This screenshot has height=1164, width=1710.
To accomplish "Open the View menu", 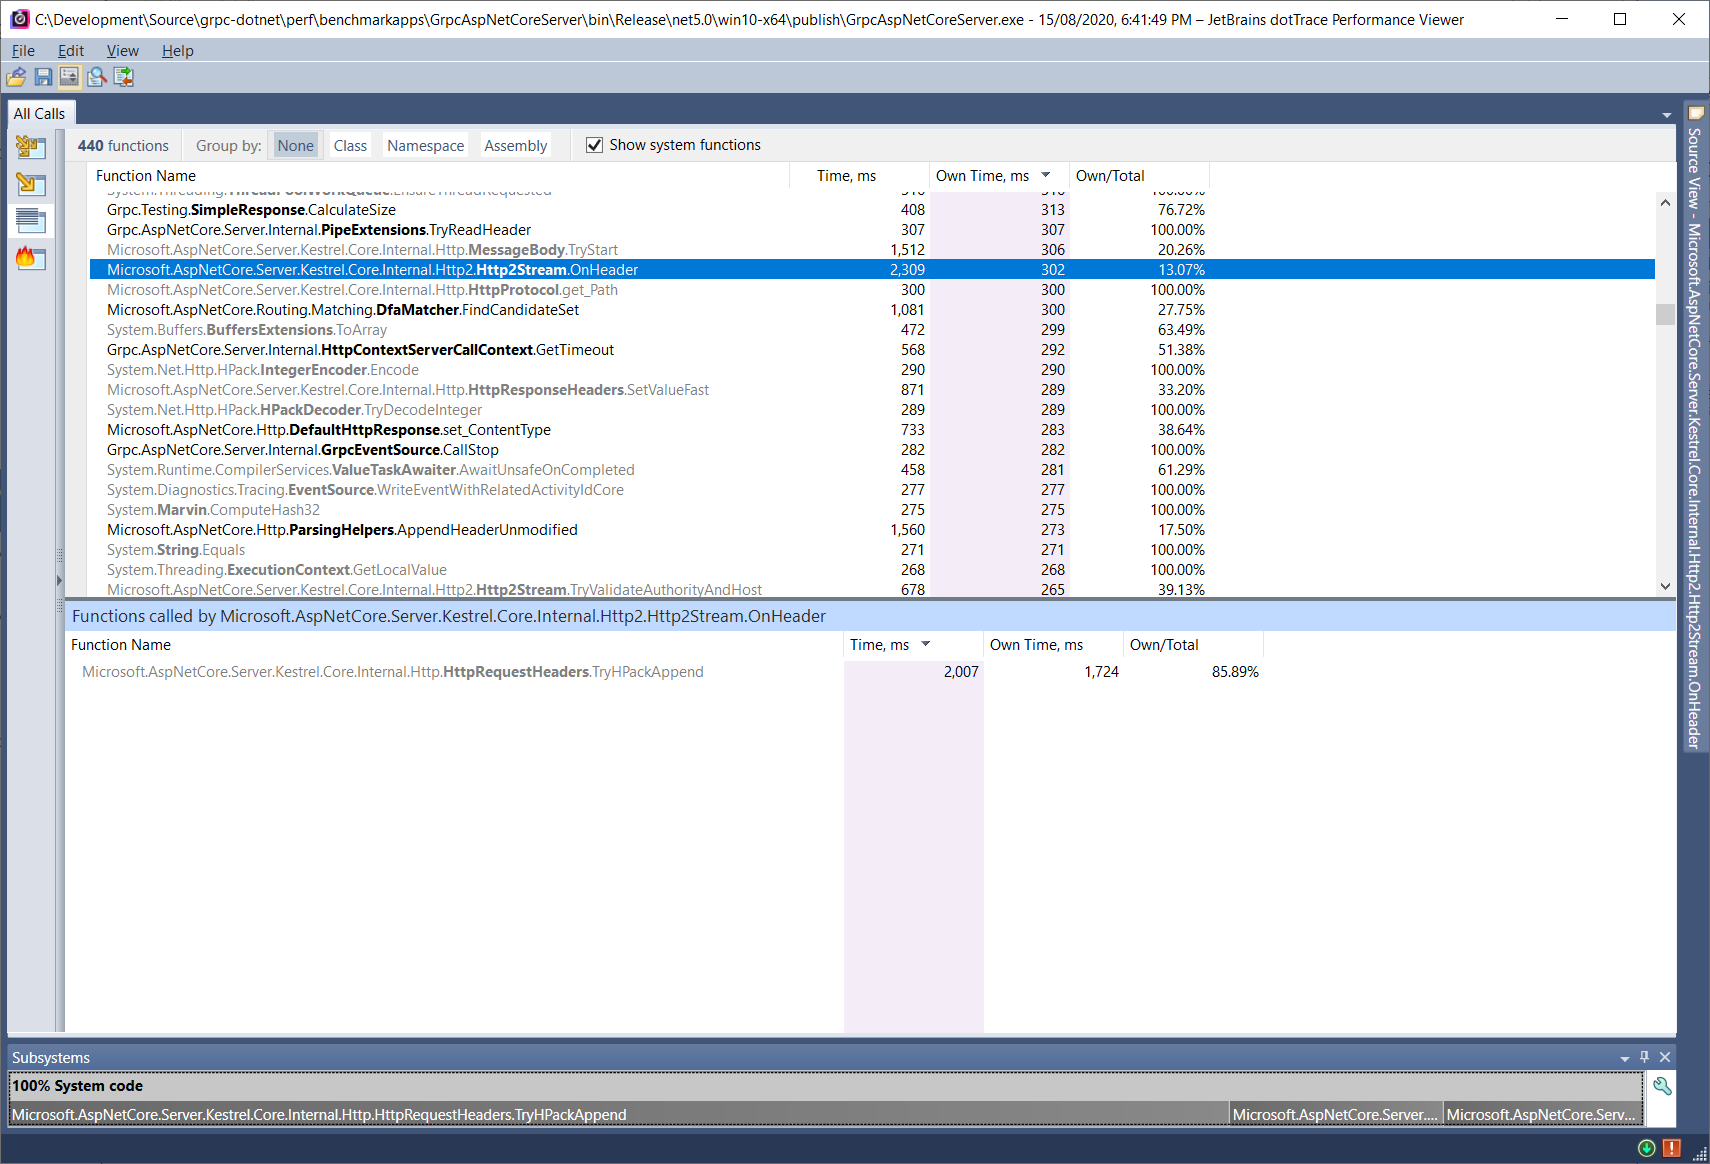I will (123, 51).
